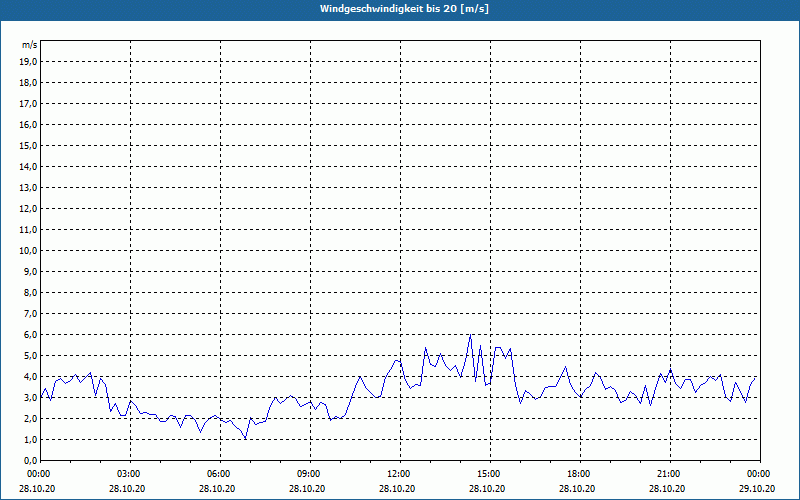Select the 18,0 y-axis label

29,83
